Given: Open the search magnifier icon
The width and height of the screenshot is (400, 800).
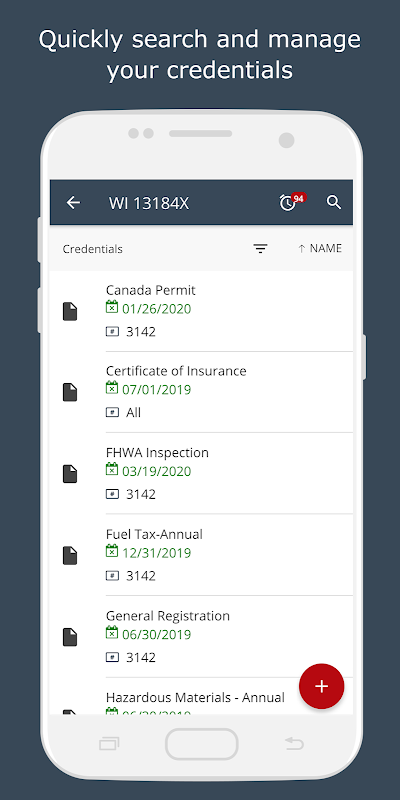Looking at the screenshot, I should (334, 202).
